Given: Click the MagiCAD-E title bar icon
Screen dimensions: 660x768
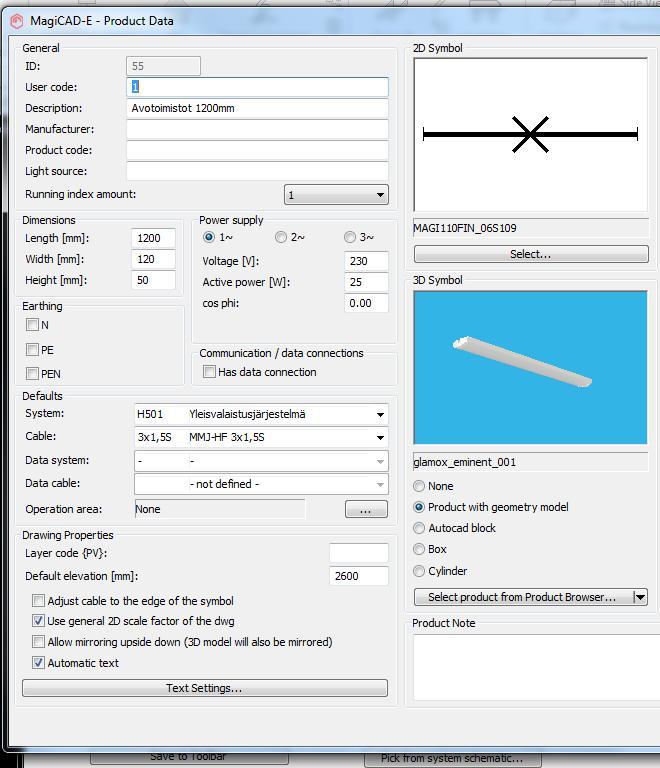Looking at the screenshot, I should click(x=17, y=21).
